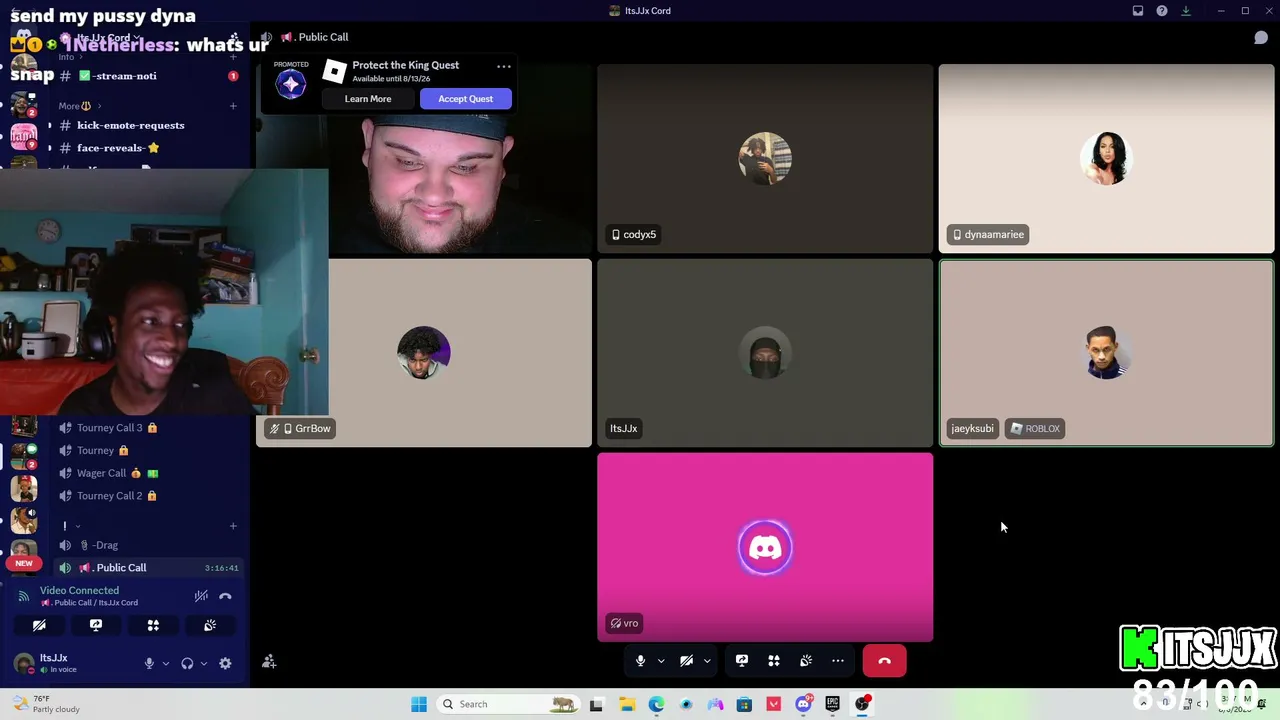Mute microphone in the user panel
This screenshot has height=720, width=1280.
click(x=149, y=663)
